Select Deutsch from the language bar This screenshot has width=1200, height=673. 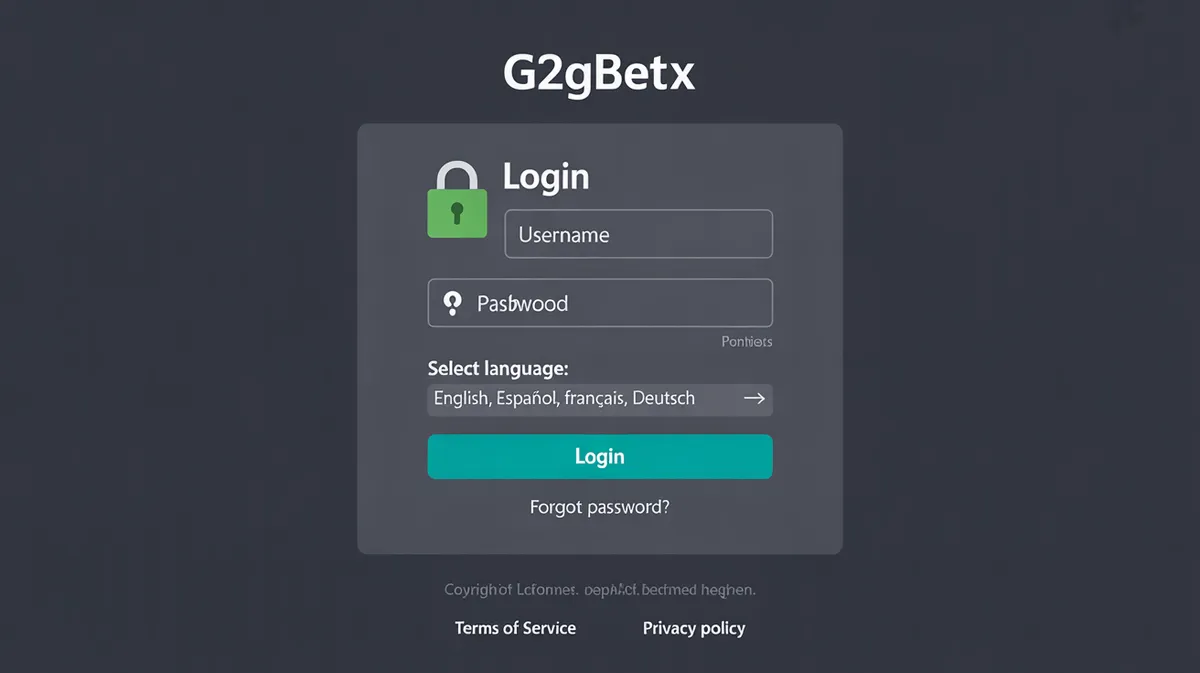pyautogui.click(x=665, y=398)
